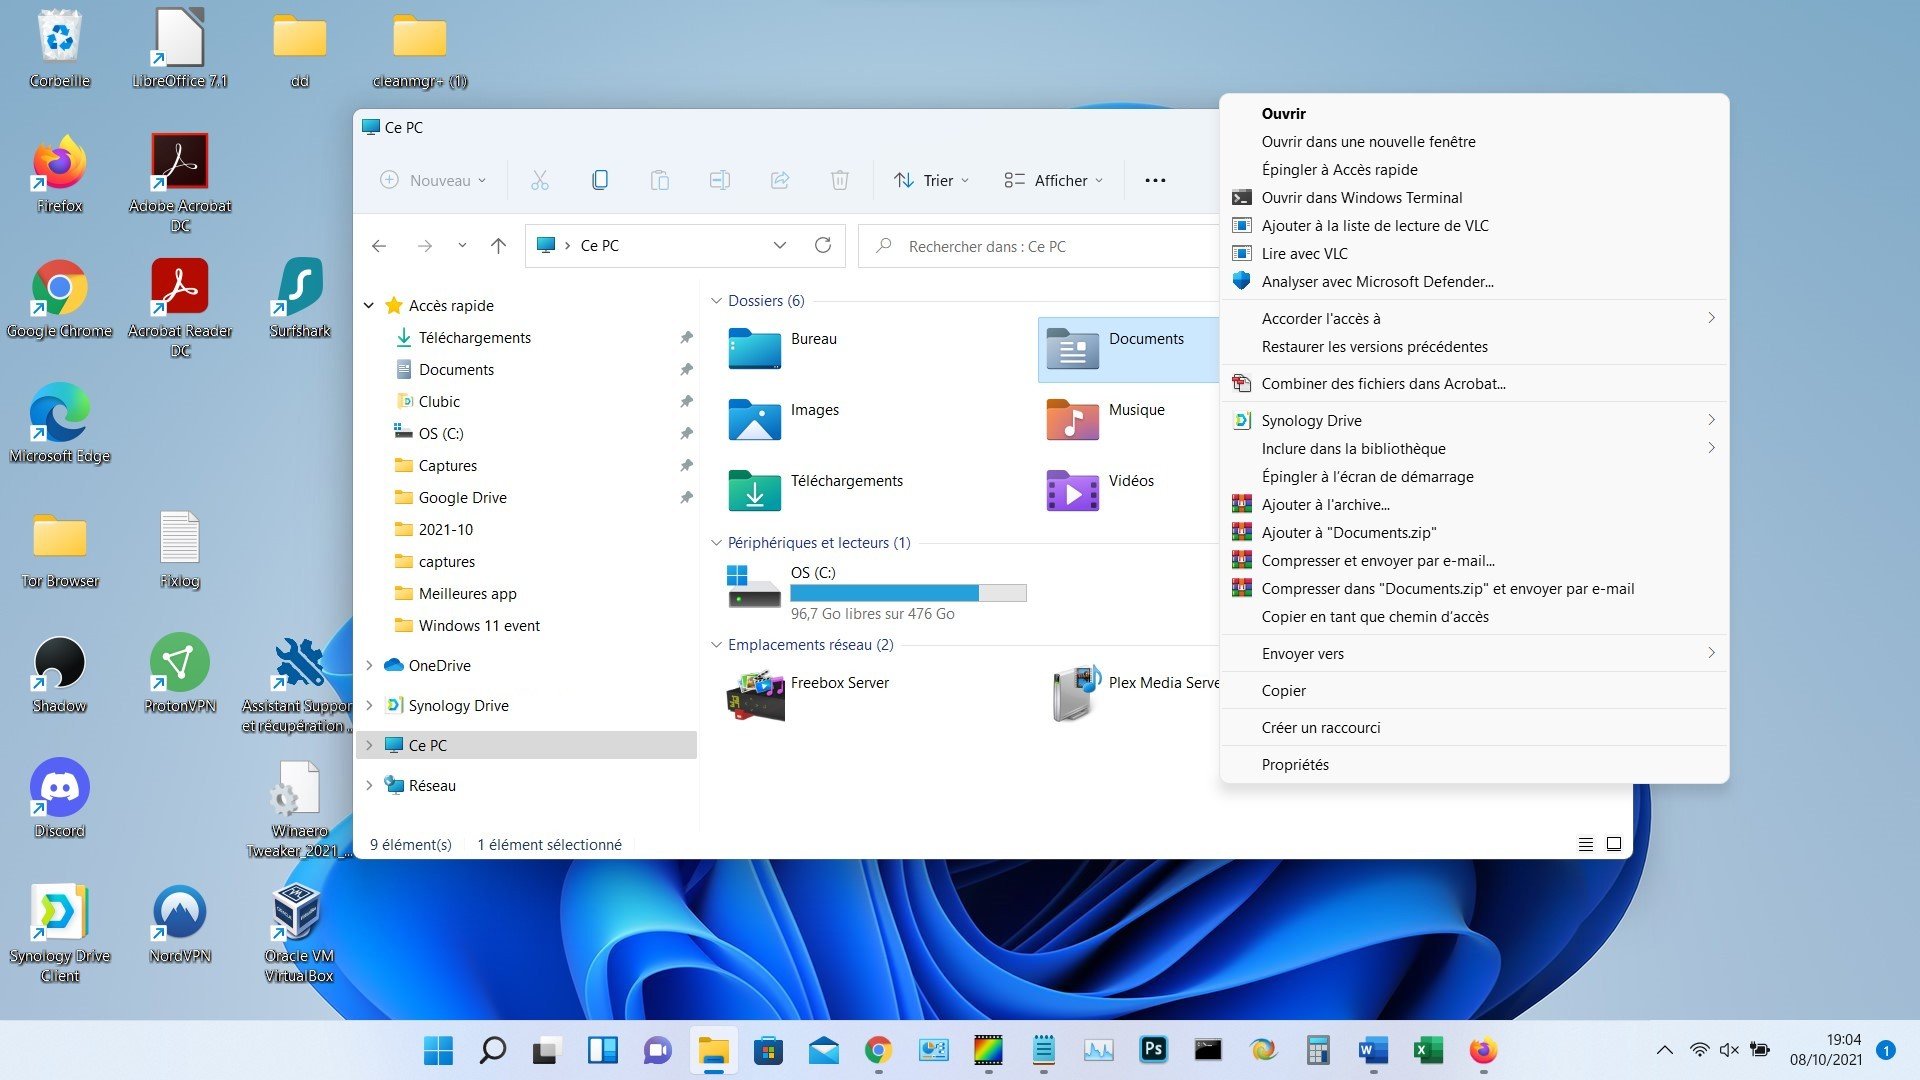Click the OS (C:) disk usage bar
Screen dimensions: 1920x1080
click(908, 592)
